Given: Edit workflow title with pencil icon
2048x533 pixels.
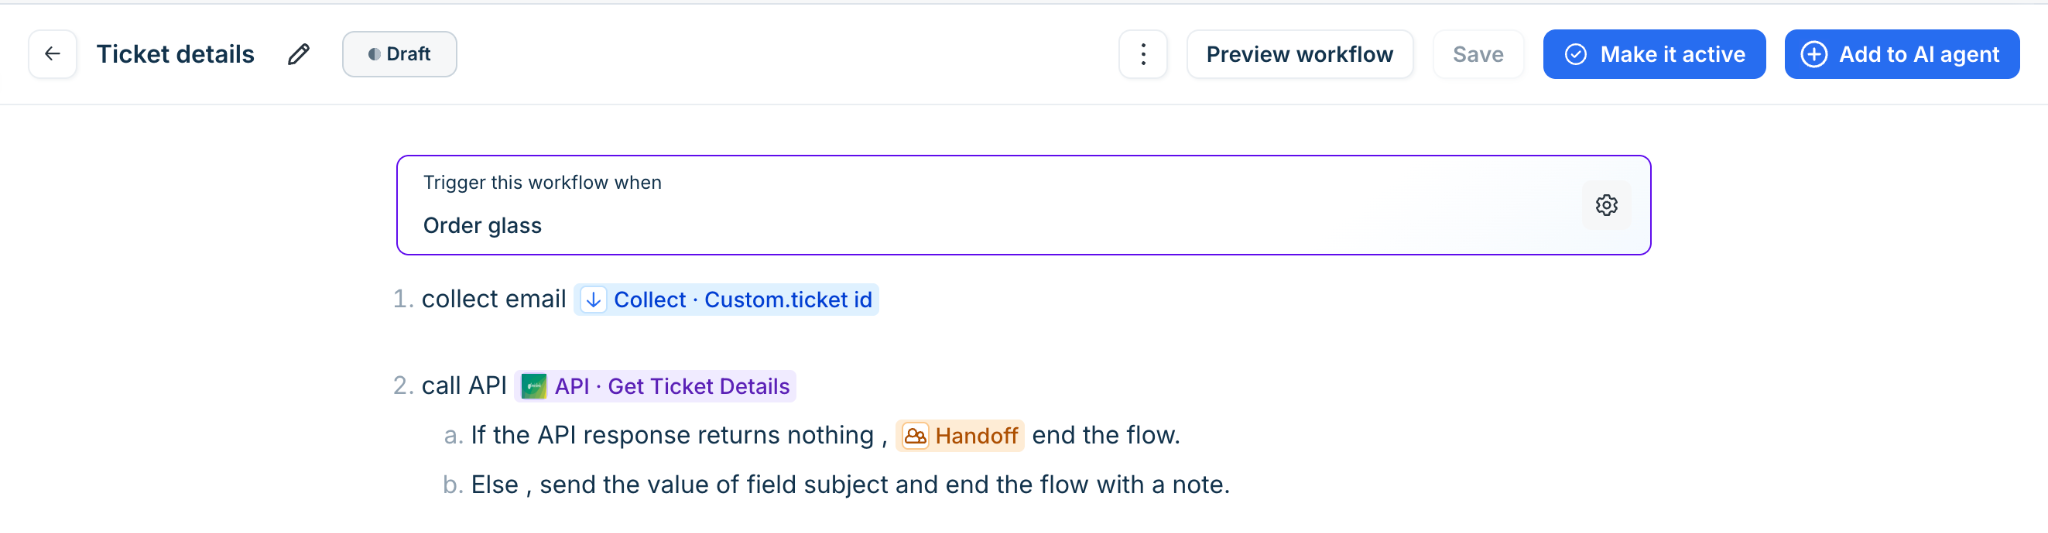Looking at the screenshot, I should (298, 54).
